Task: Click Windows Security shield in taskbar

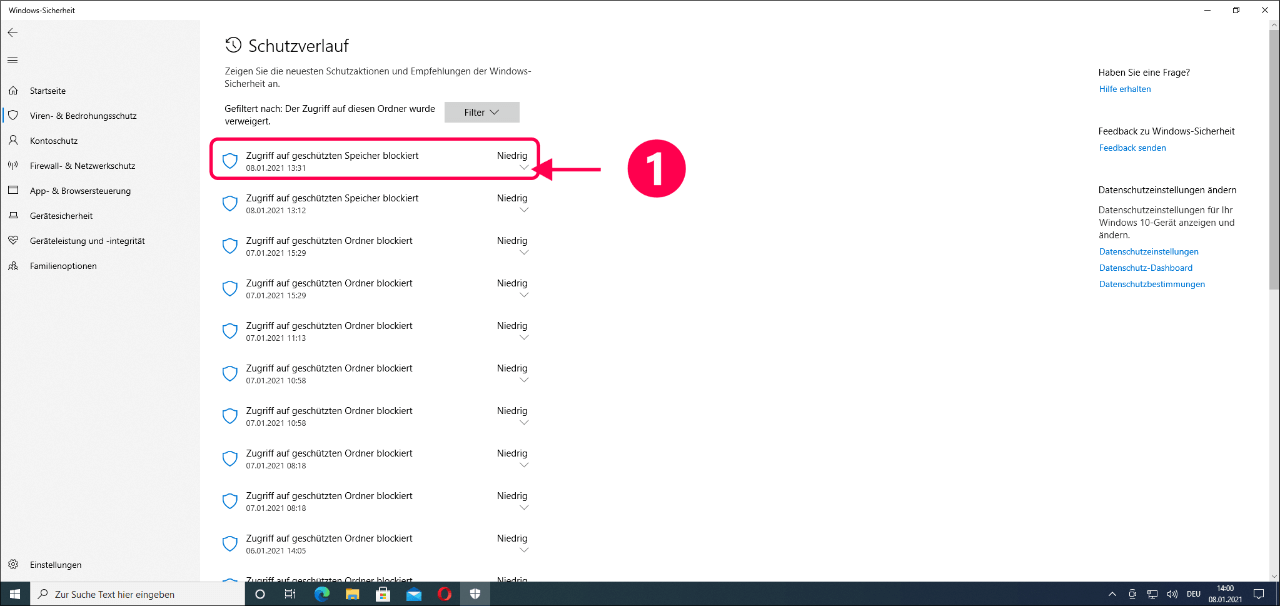Action: coord(475,594)
